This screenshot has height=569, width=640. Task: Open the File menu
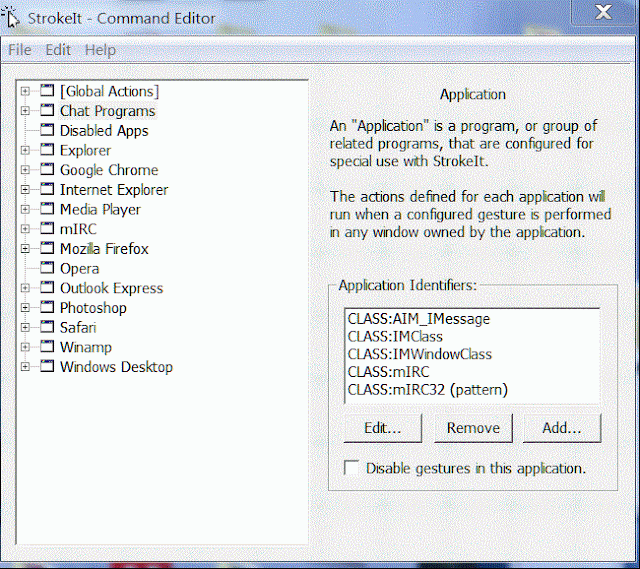(x=20, y=50)
